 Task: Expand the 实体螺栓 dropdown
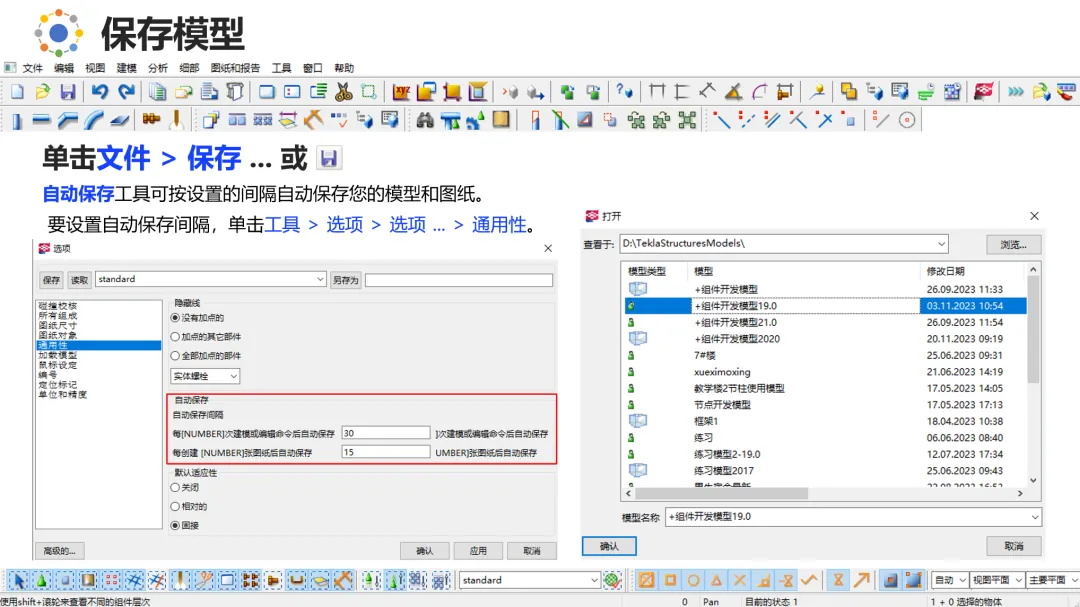(x=233, y=376)
